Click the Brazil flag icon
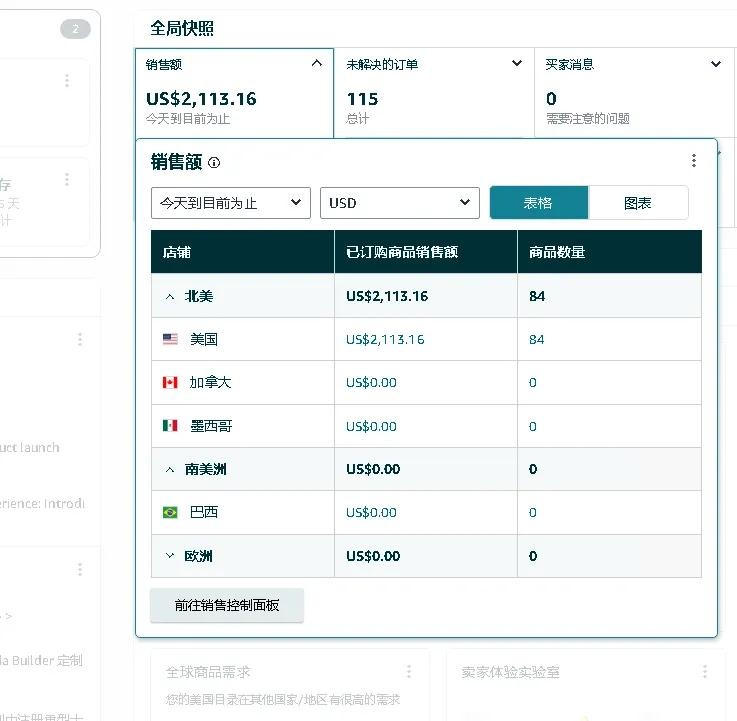737x721 pixels. (170, 512)
